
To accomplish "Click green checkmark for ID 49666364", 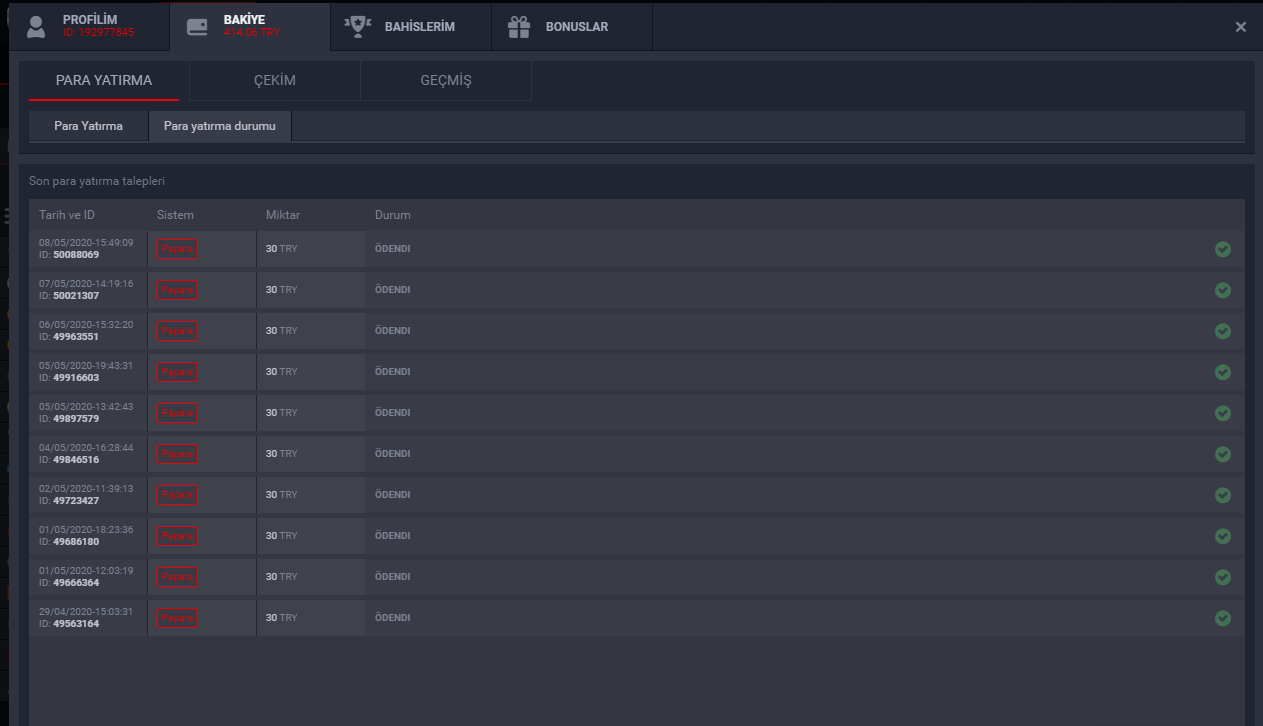I will tap(1222, 577).
